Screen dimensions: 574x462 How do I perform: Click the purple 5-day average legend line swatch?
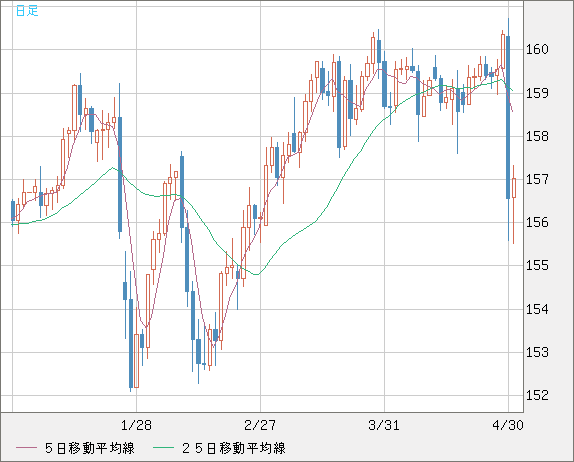26,448
